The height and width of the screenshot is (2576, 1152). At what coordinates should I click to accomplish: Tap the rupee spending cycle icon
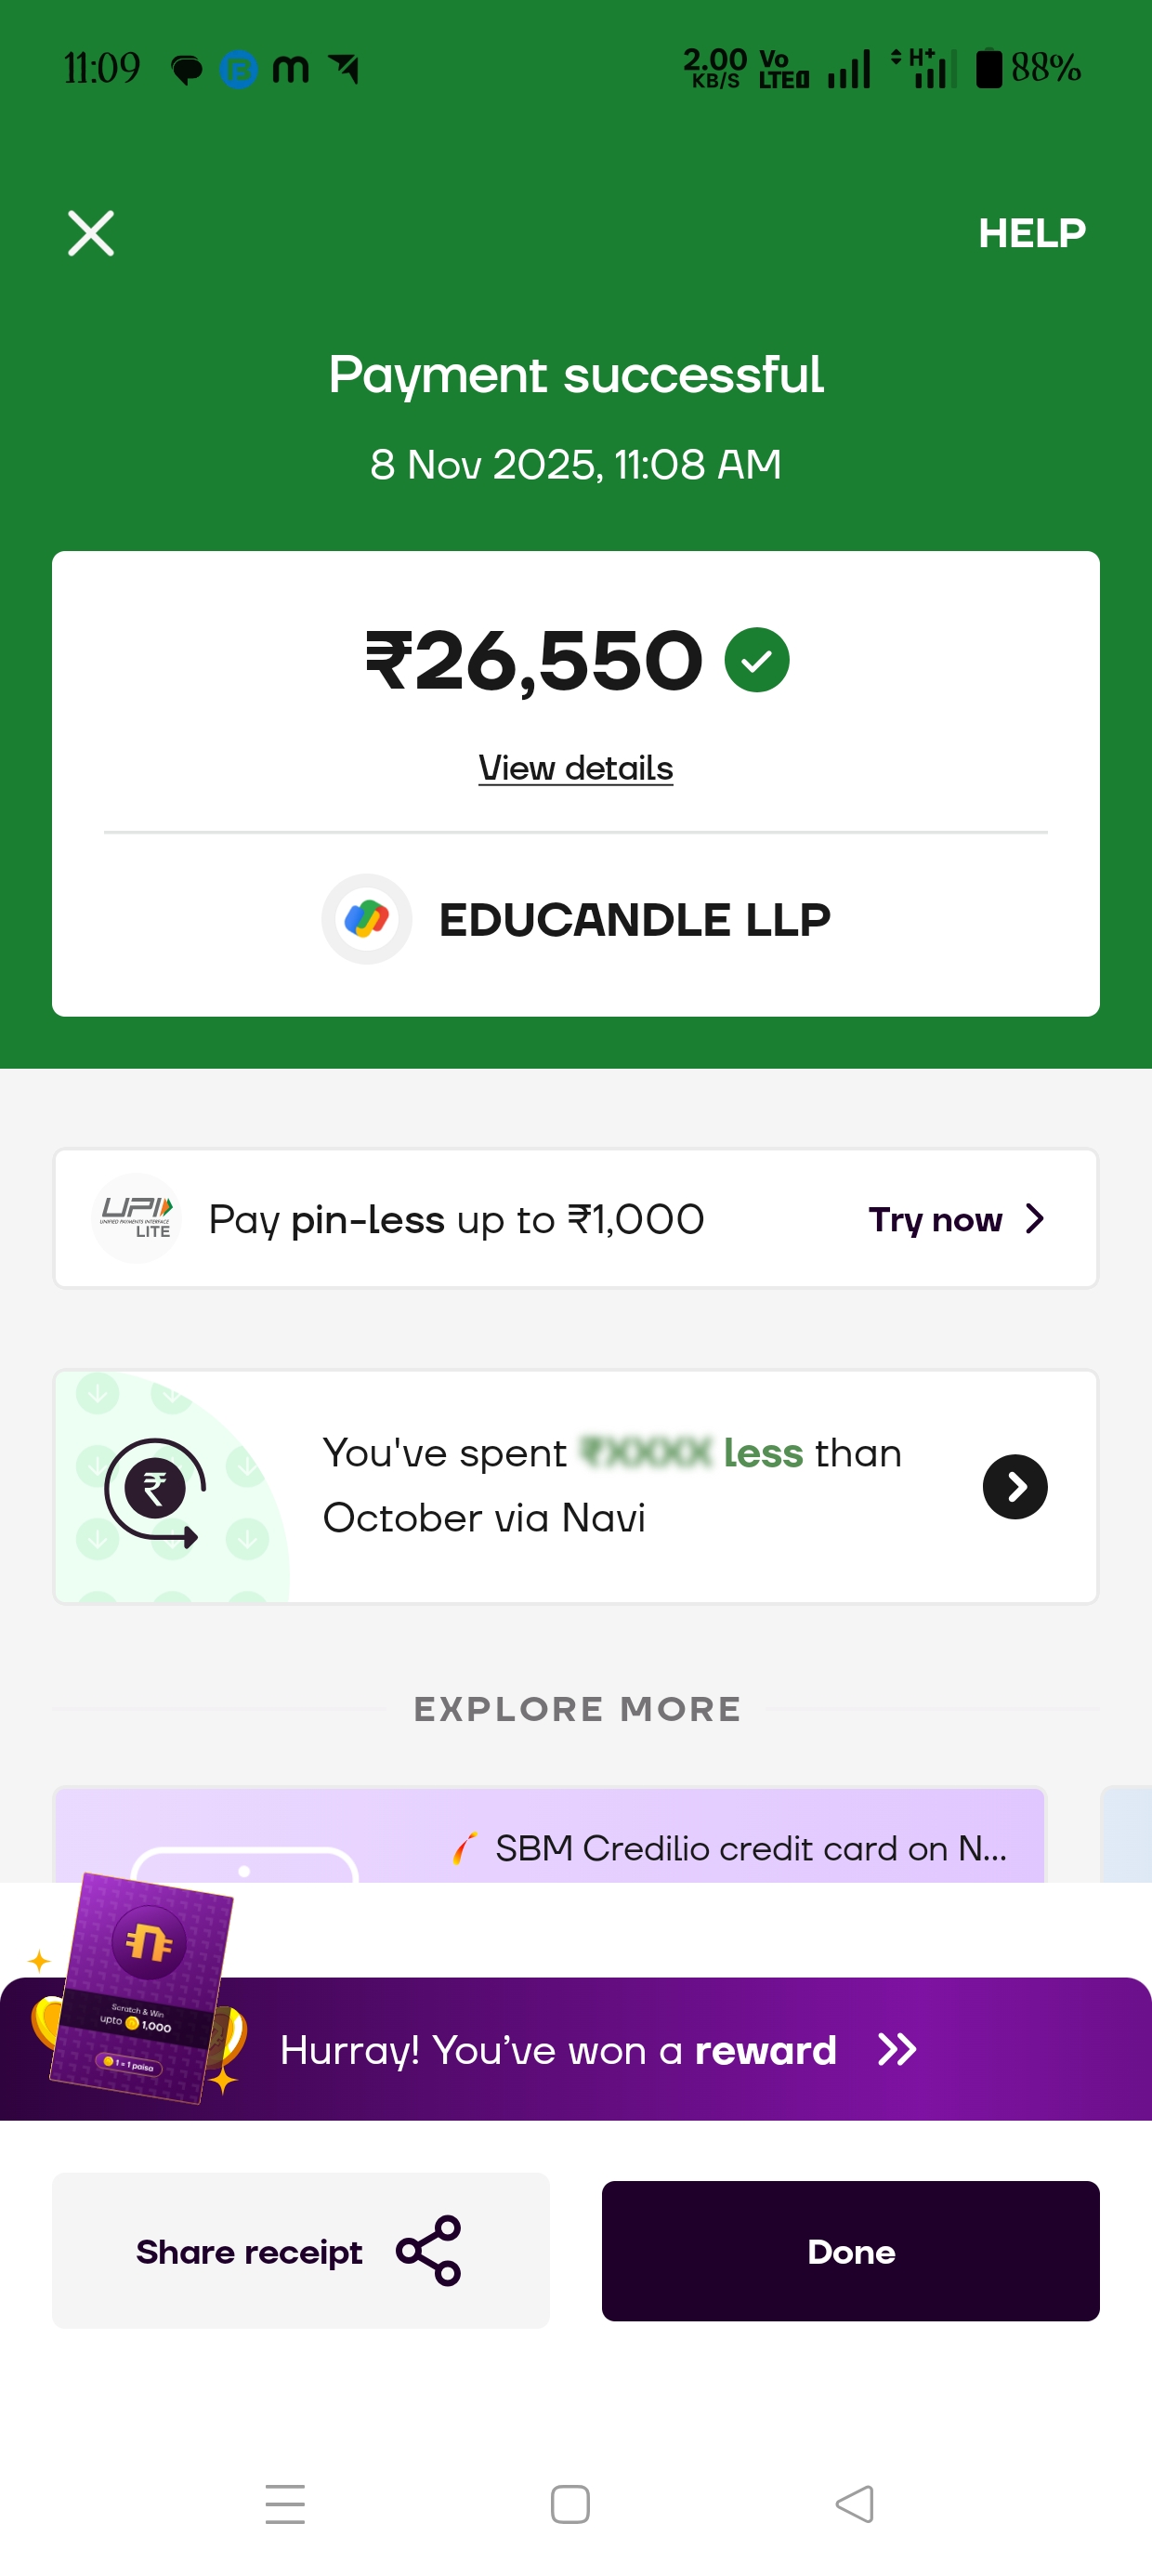pos(155,1490)
